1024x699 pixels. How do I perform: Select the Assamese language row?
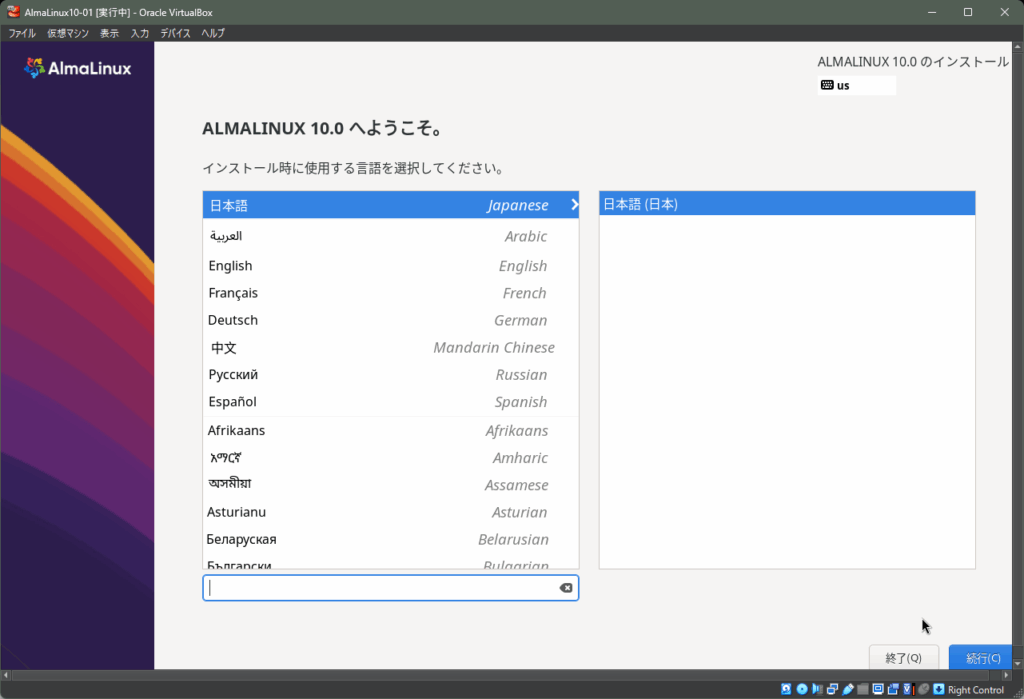coord(391,485)
